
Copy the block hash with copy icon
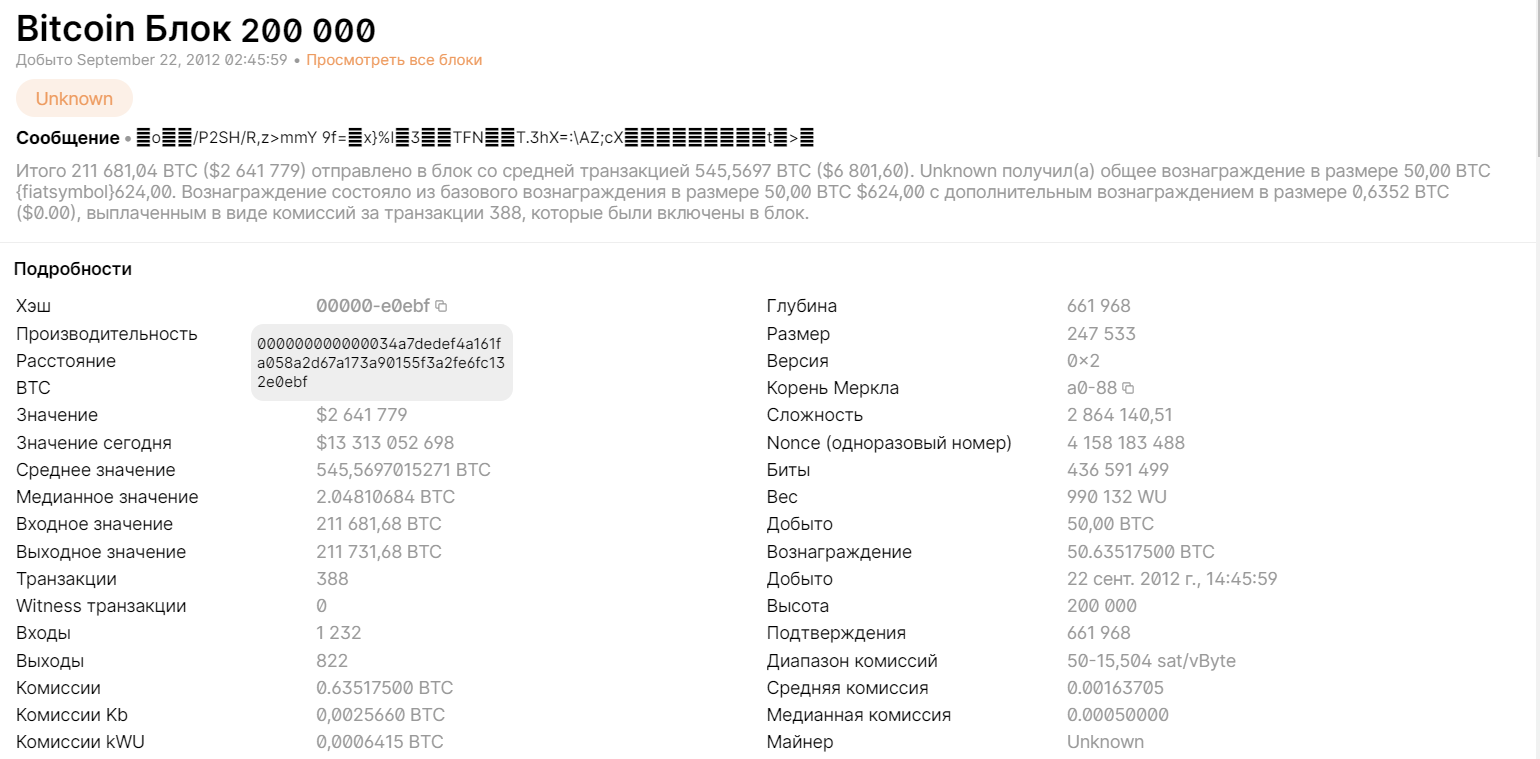coord(441,306)
